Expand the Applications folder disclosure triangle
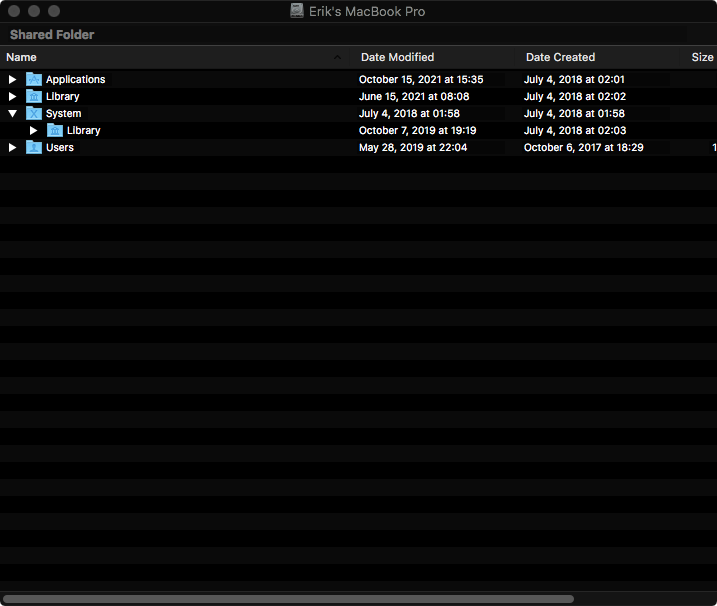Screen dimensions: 717x606 12,80
